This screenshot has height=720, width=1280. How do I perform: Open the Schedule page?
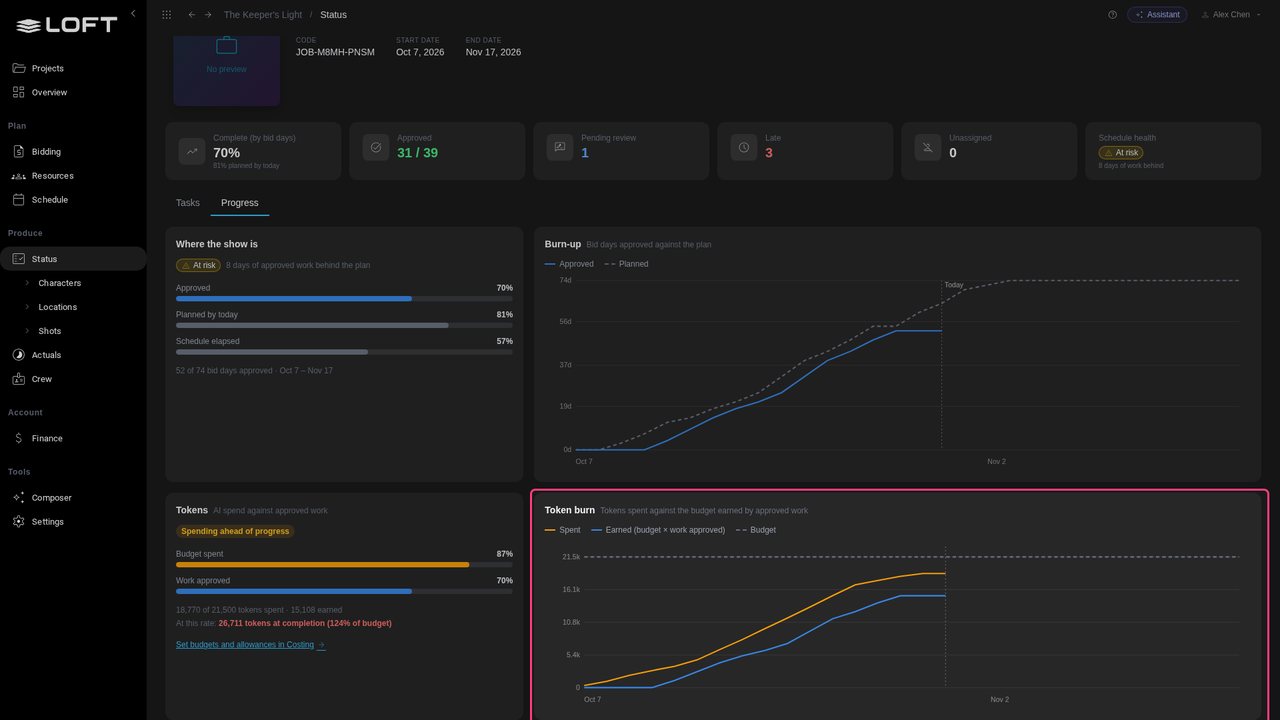click(x=73, y=200)
